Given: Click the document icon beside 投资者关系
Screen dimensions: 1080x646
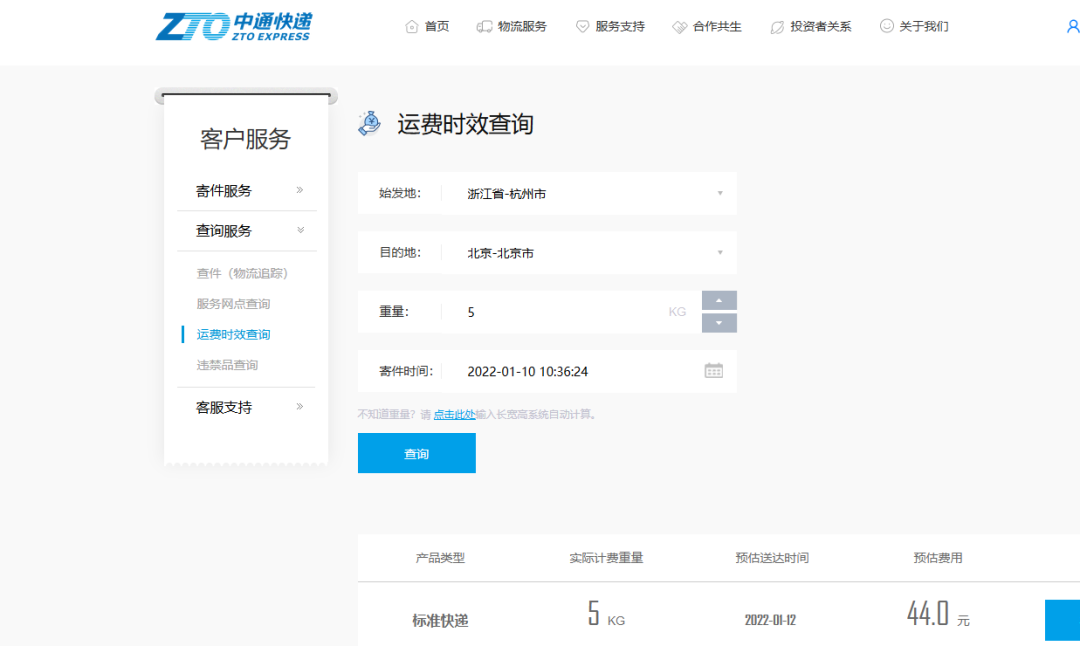Looking at the screenshot, I should pyautogui.click(x=775, y=27).
